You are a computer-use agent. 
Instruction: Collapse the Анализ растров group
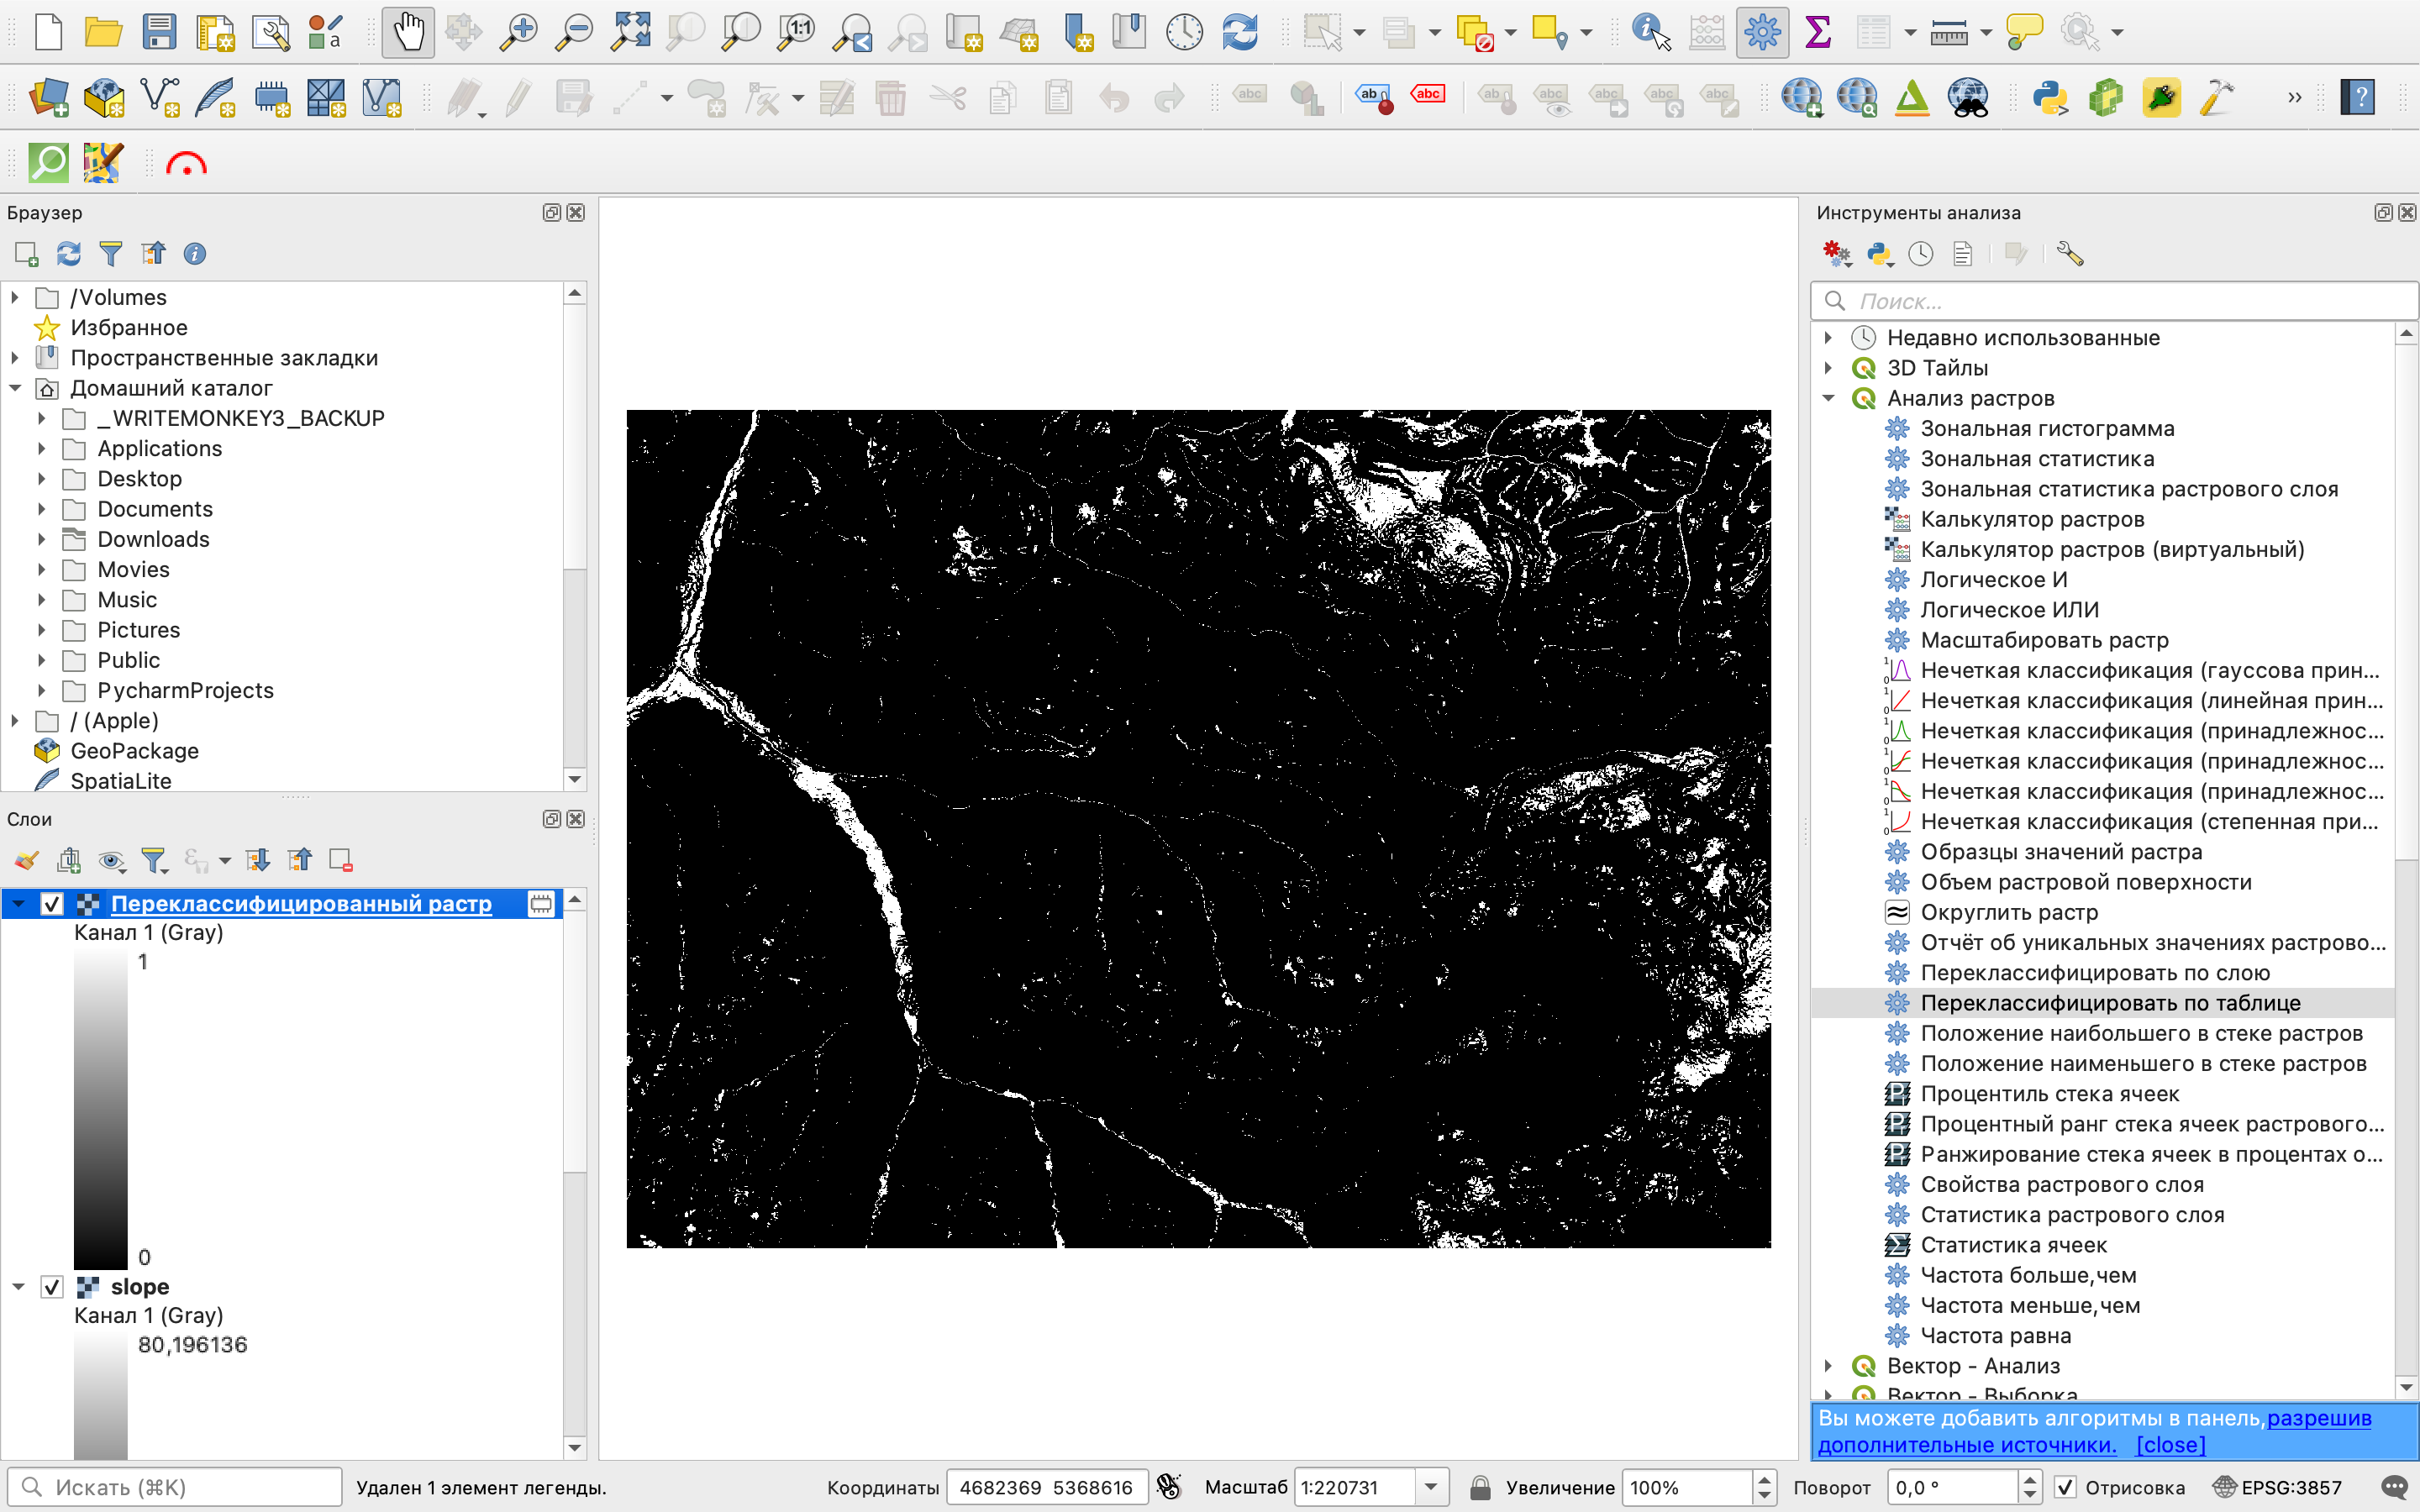point(1829,398)
